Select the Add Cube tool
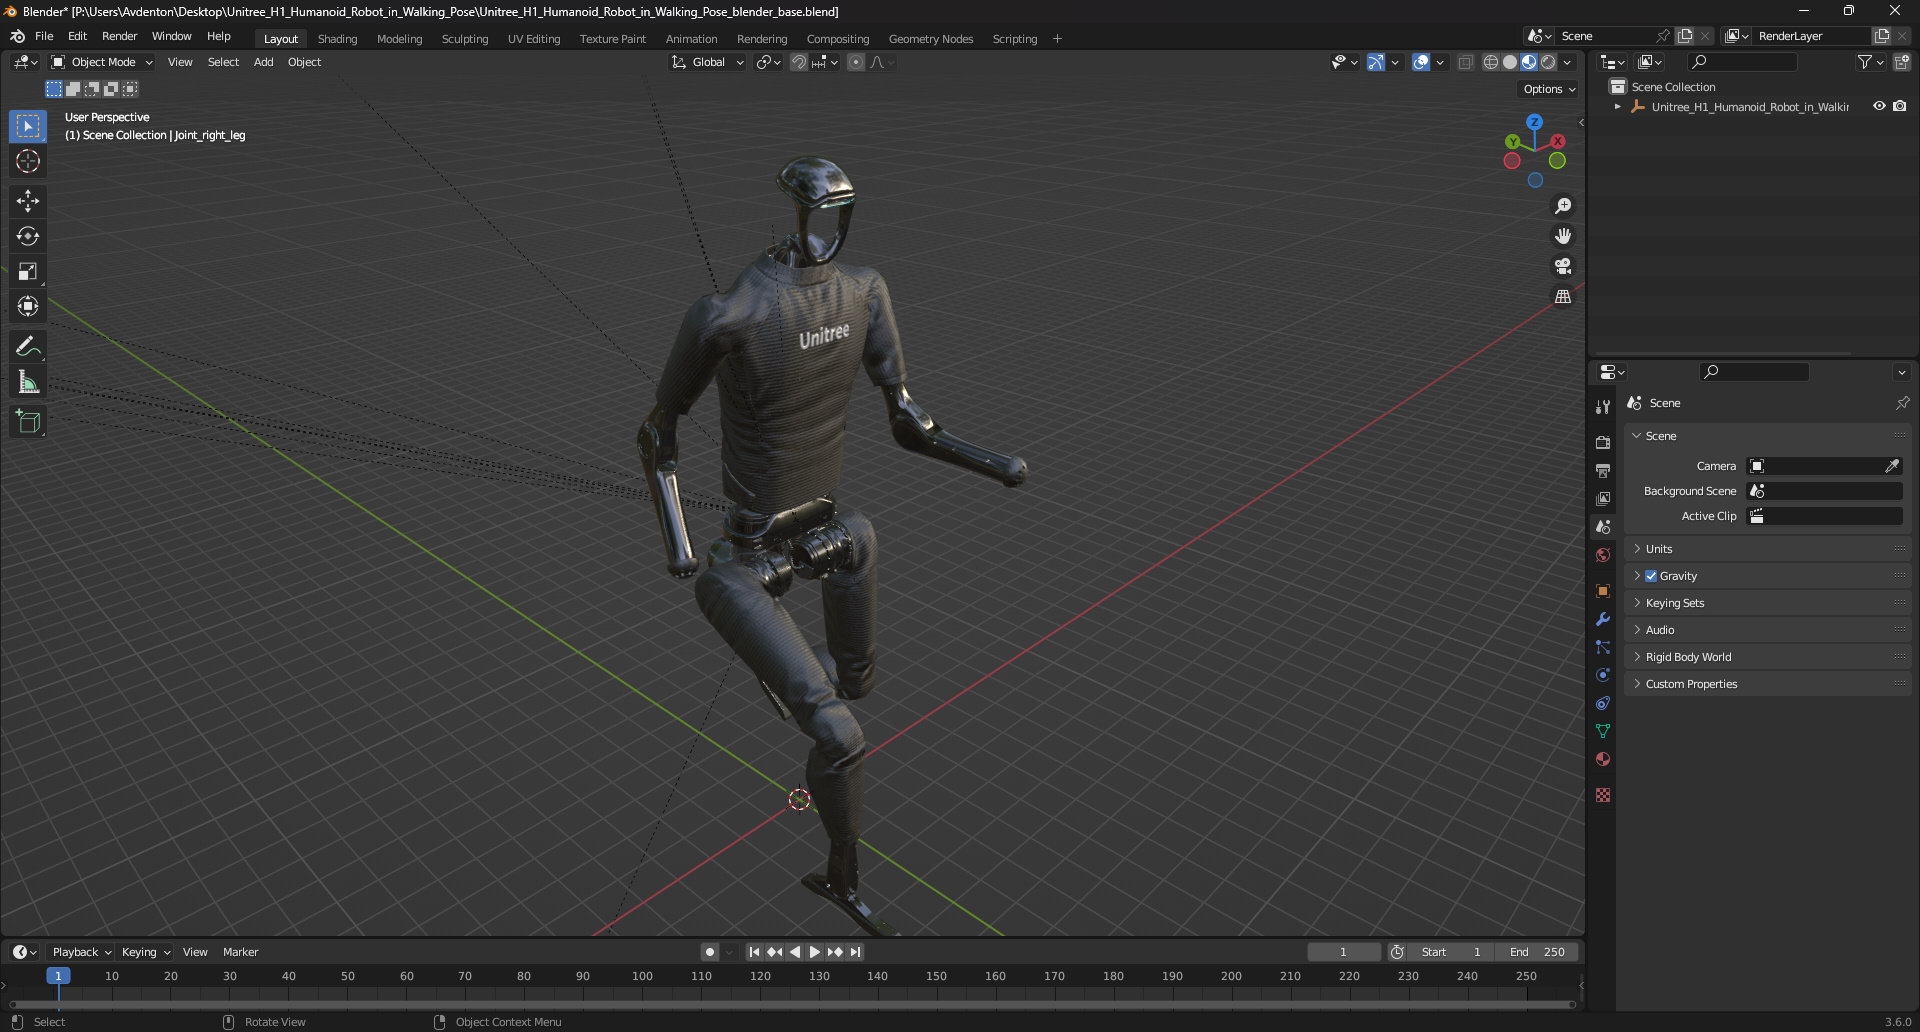 tap(28, 422)
